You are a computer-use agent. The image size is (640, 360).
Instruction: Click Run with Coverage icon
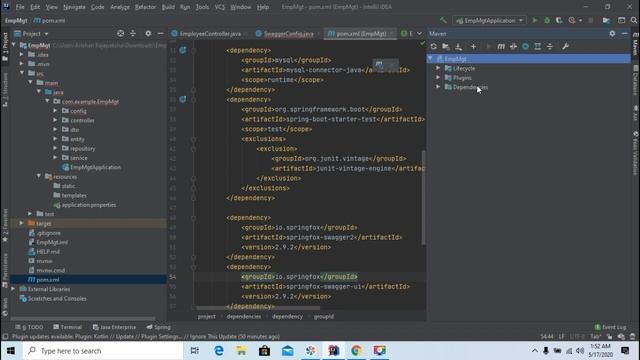coord(559,20)
